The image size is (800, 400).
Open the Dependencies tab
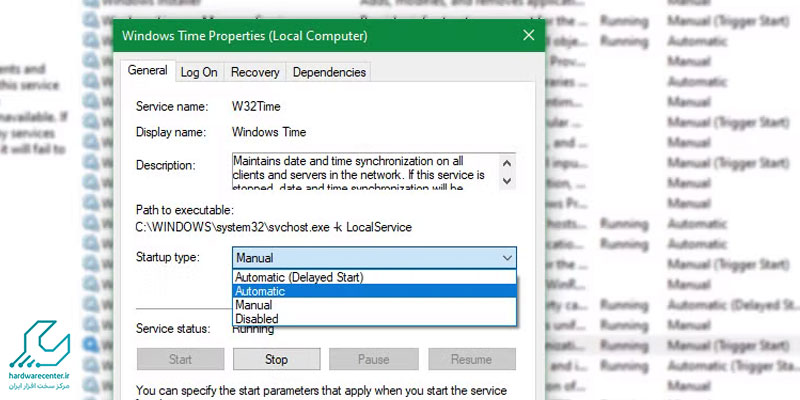pyautogui.click(x=329, y=72)
